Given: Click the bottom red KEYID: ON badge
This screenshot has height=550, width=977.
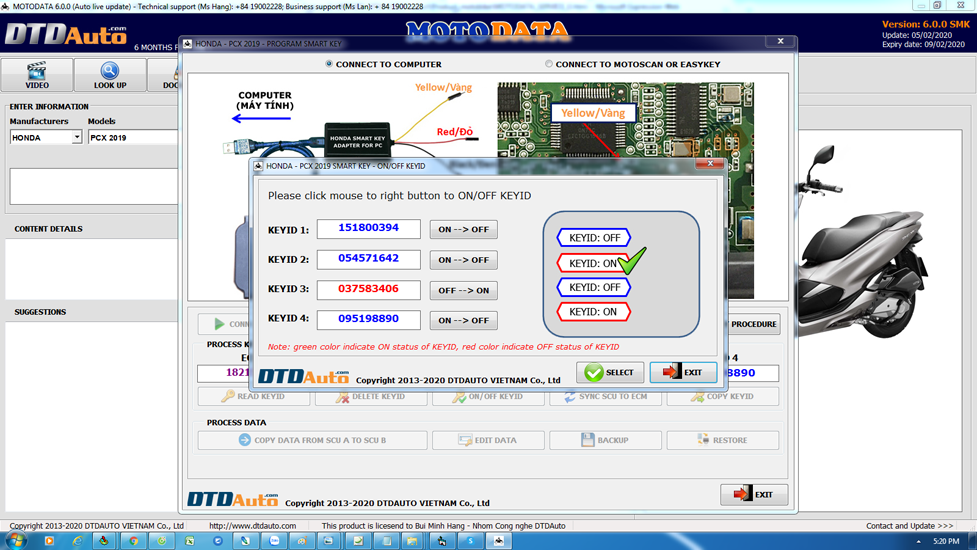Looking at the screenshot, I should click(x=594, y=311).
